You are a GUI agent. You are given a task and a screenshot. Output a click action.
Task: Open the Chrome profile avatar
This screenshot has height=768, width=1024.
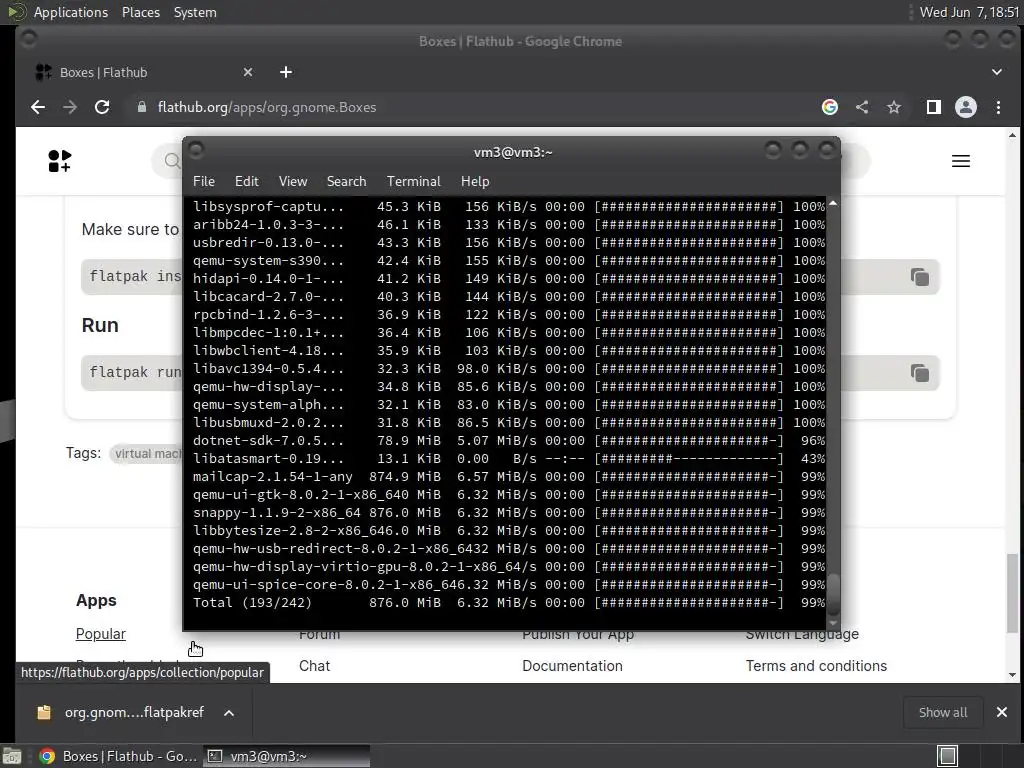[966, 107]
